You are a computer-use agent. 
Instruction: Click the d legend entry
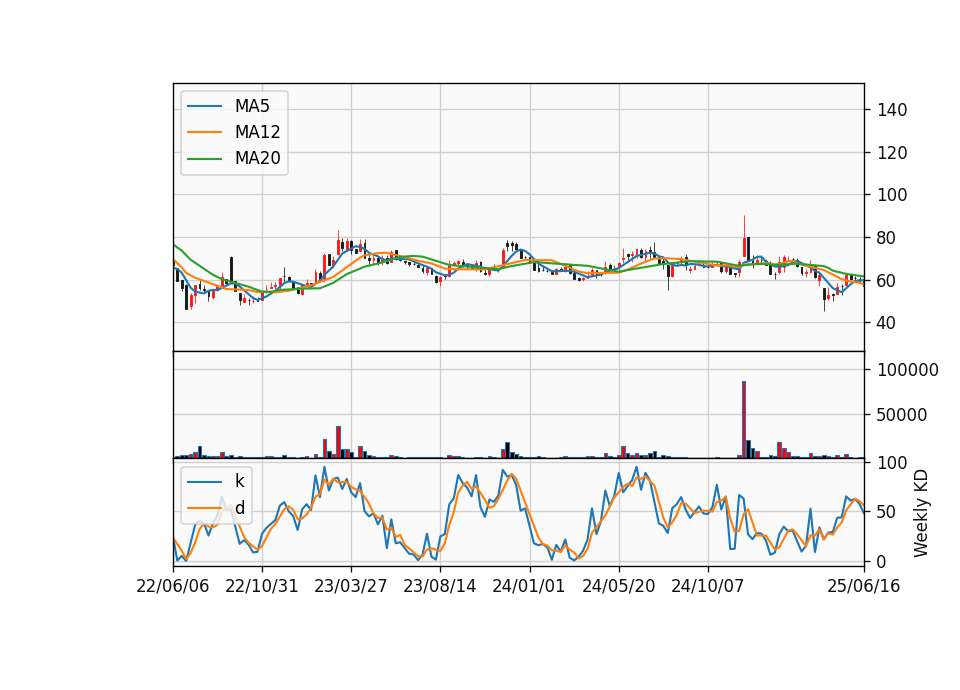tap(216, 508)
